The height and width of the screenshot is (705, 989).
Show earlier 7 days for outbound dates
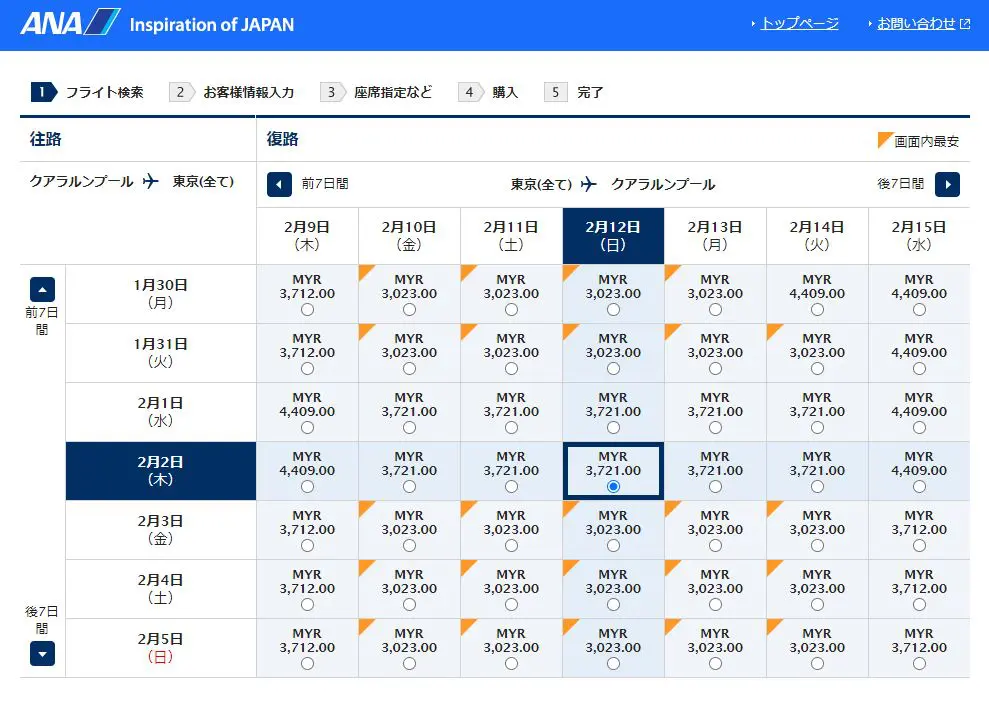(x=42, y=290)
